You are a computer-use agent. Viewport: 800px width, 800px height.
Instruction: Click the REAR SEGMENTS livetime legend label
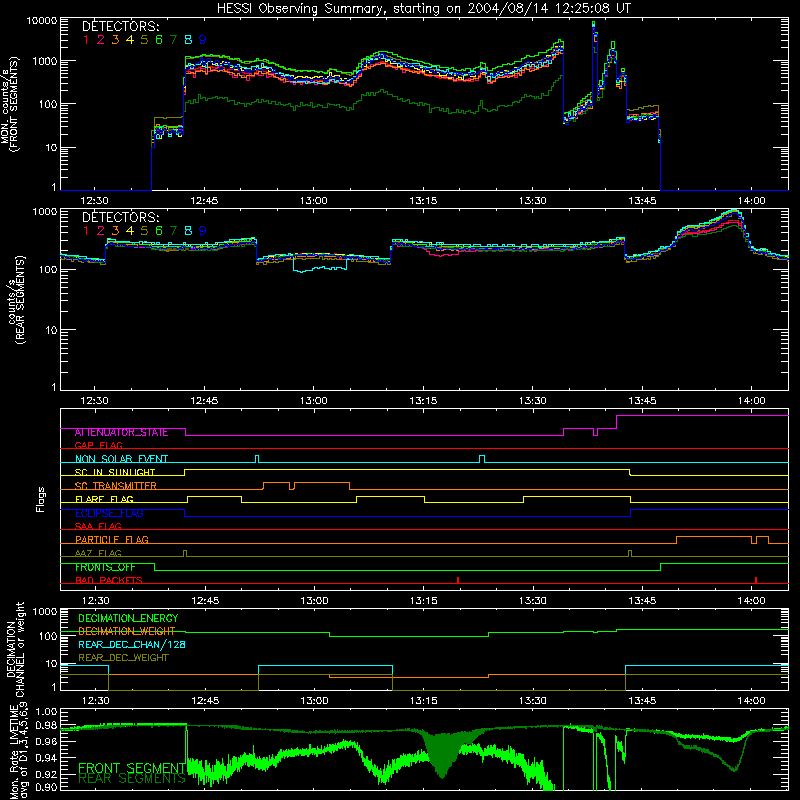[132, 779]
